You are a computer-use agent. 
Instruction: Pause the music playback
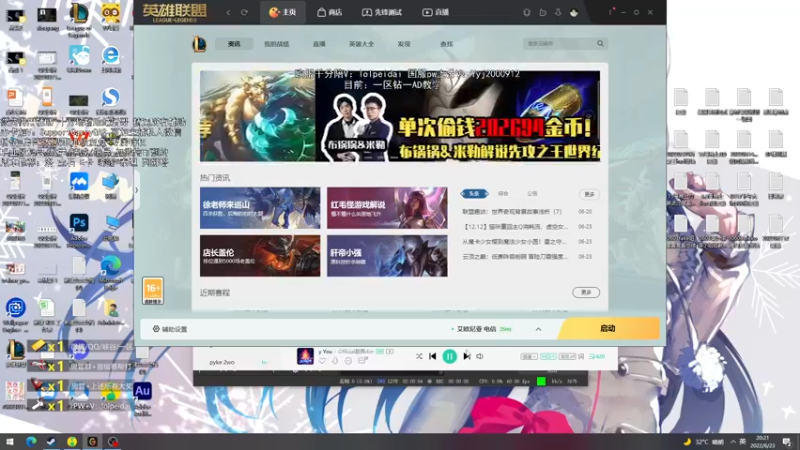click(x=449, y=356)
